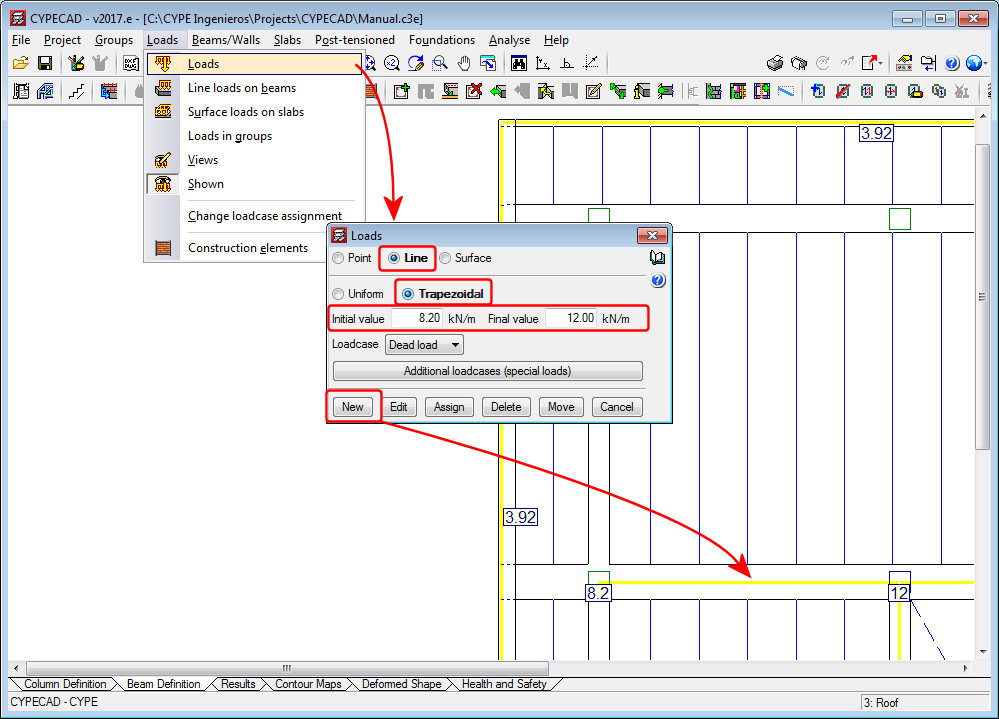The image size is (999, 719).
Task: Choose the Uniform load option
Action: coord(339,294)
